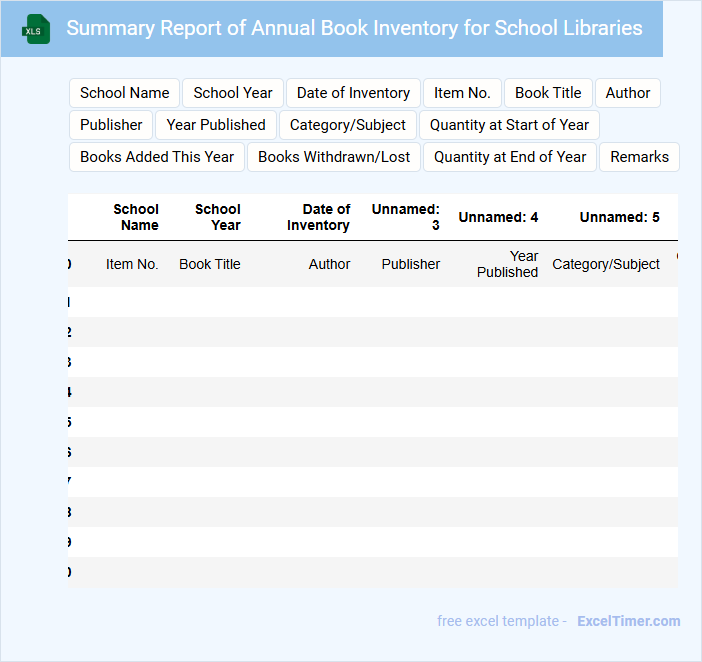Image resolution: width=702 pixels, height=662 pixels.
Task: Select the School Year tag
Action: point(233,93)
